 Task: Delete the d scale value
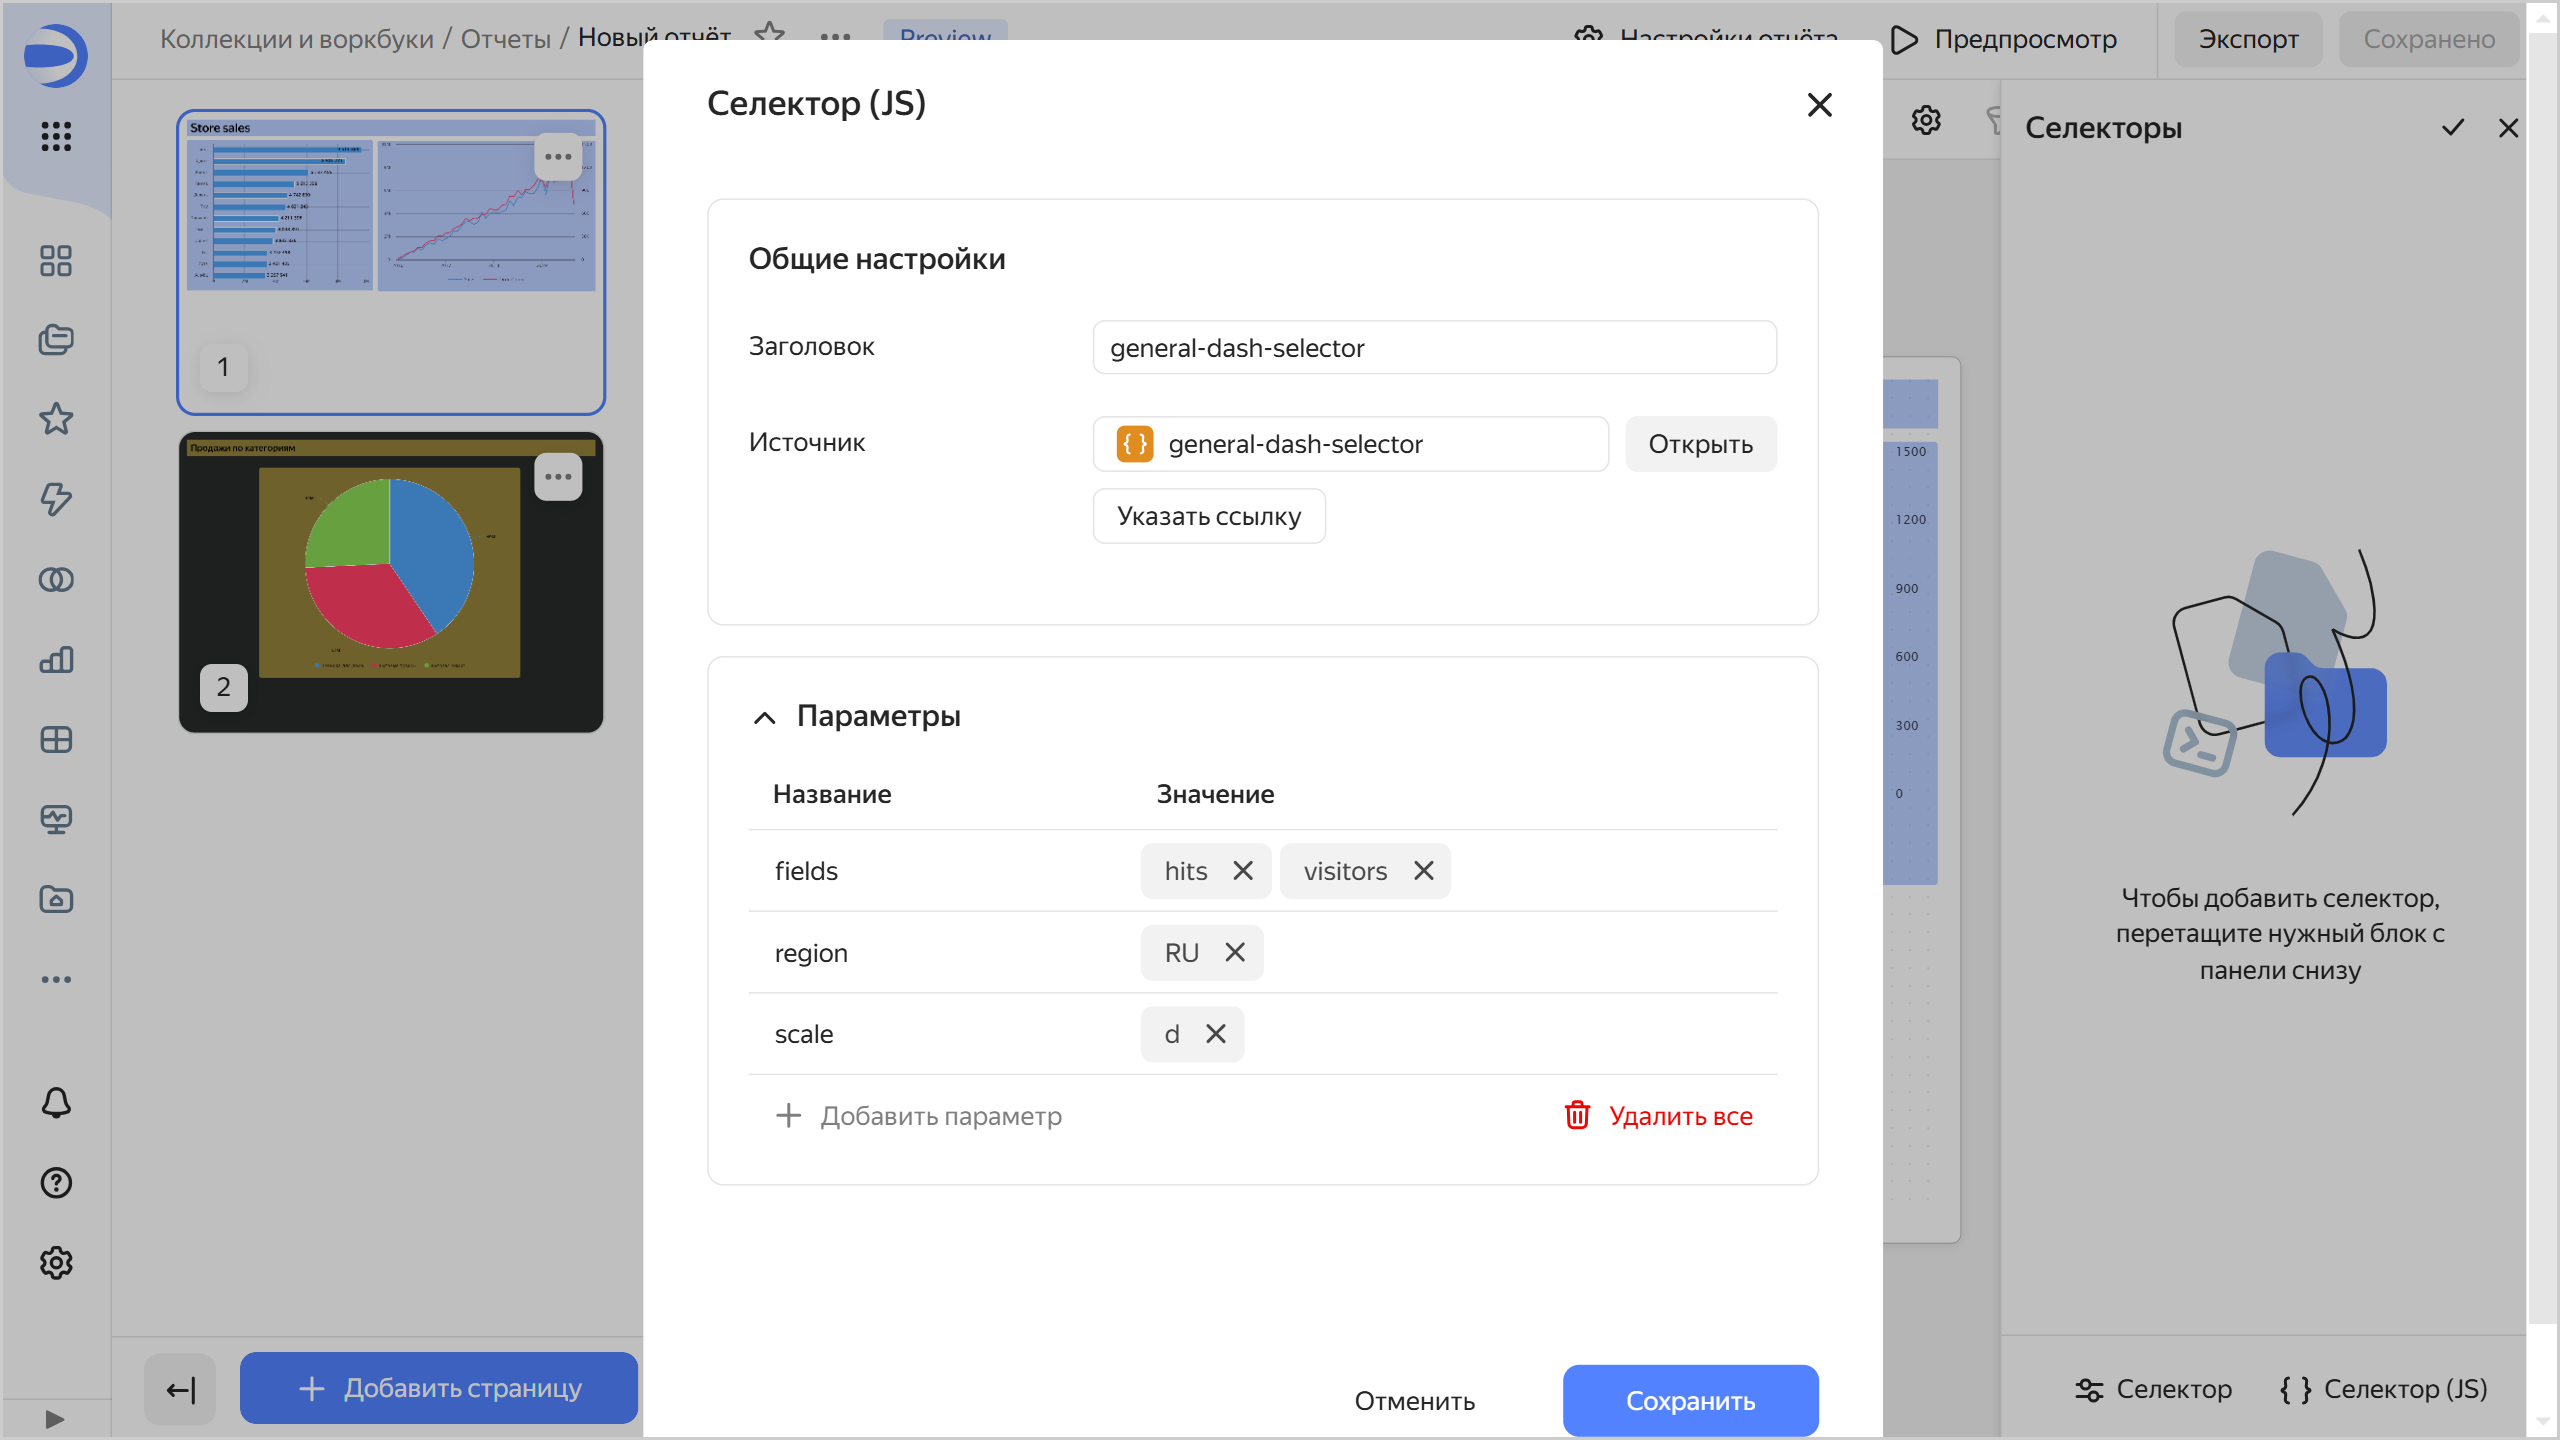coord(1216,1034)
